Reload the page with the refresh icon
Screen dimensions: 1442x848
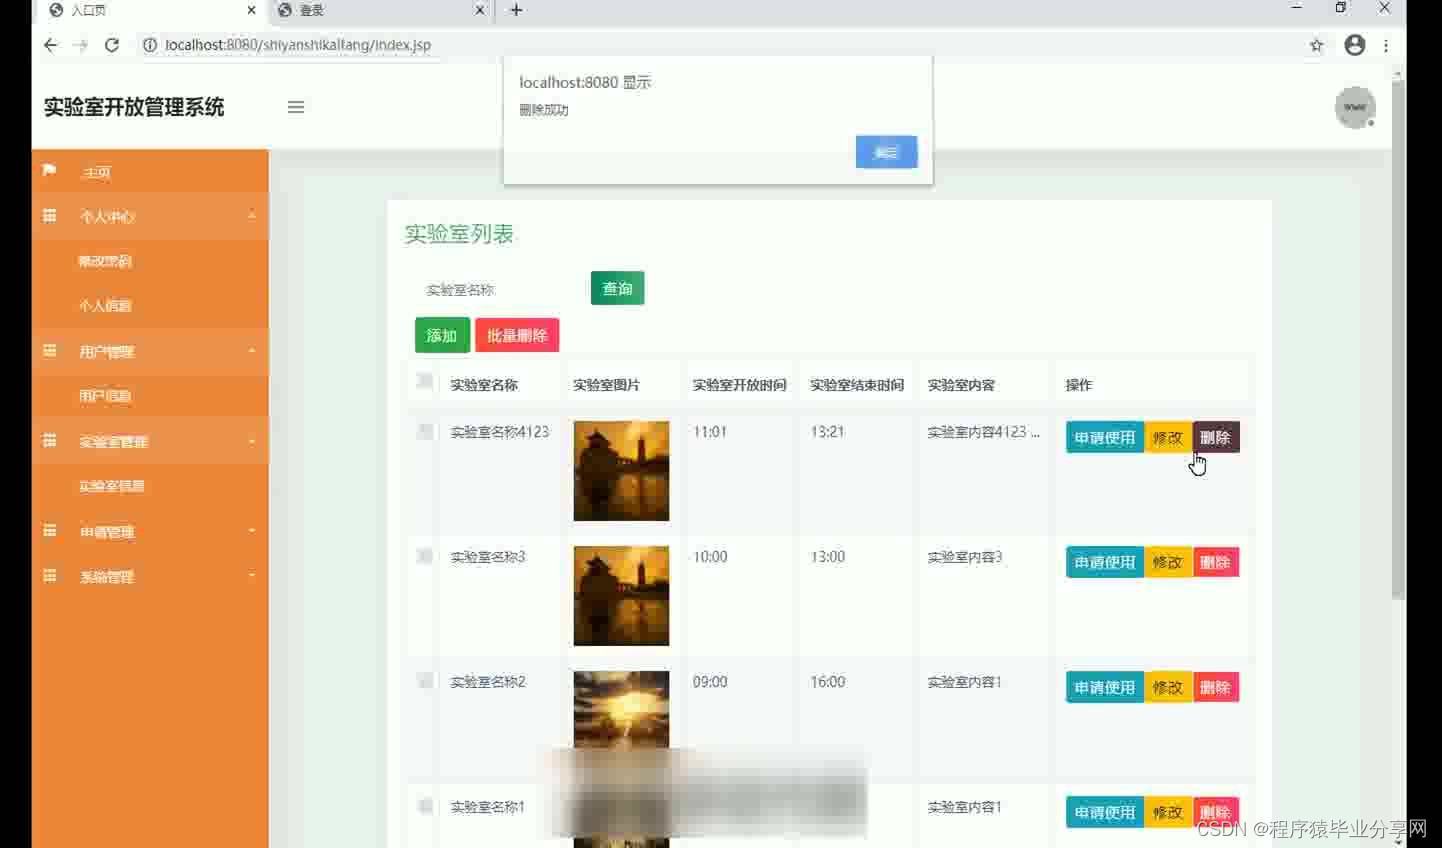112,45
